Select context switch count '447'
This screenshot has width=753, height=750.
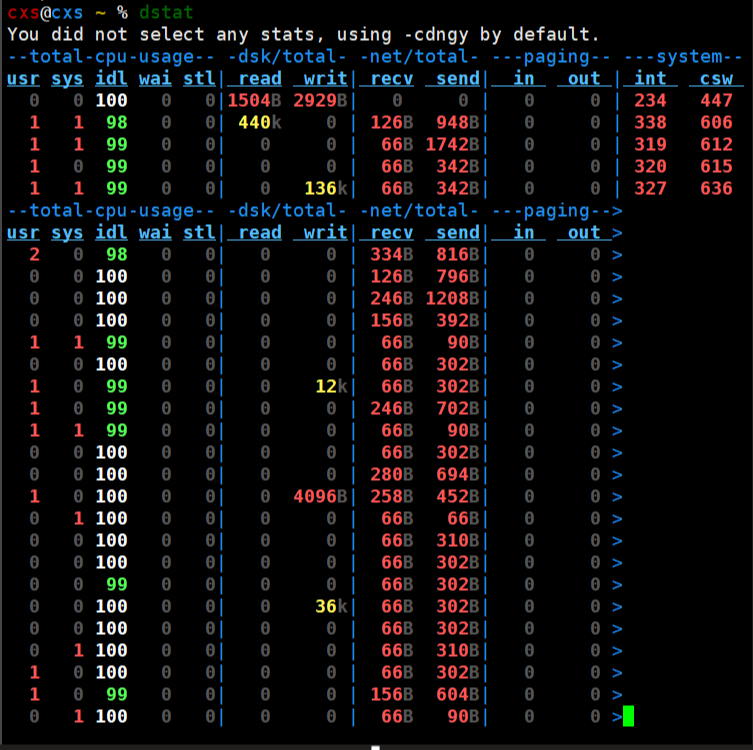(716, 100)
